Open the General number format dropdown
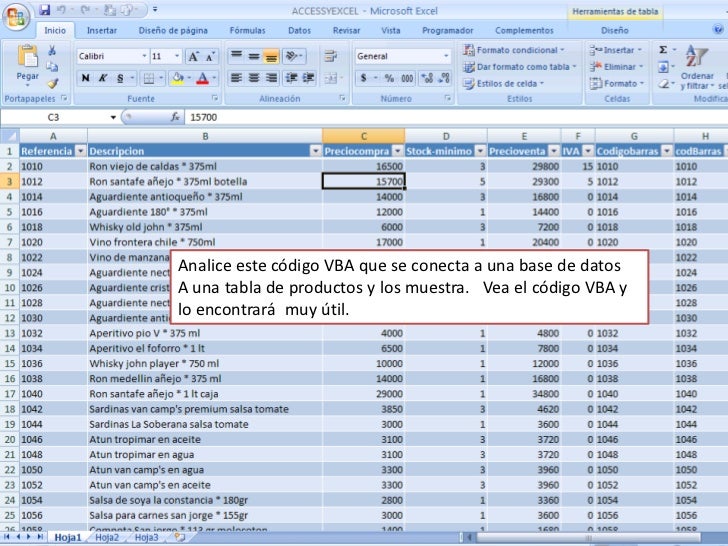The width and height of the screenshot is (728, 546). pyautogui.click(x=446, y=56)
